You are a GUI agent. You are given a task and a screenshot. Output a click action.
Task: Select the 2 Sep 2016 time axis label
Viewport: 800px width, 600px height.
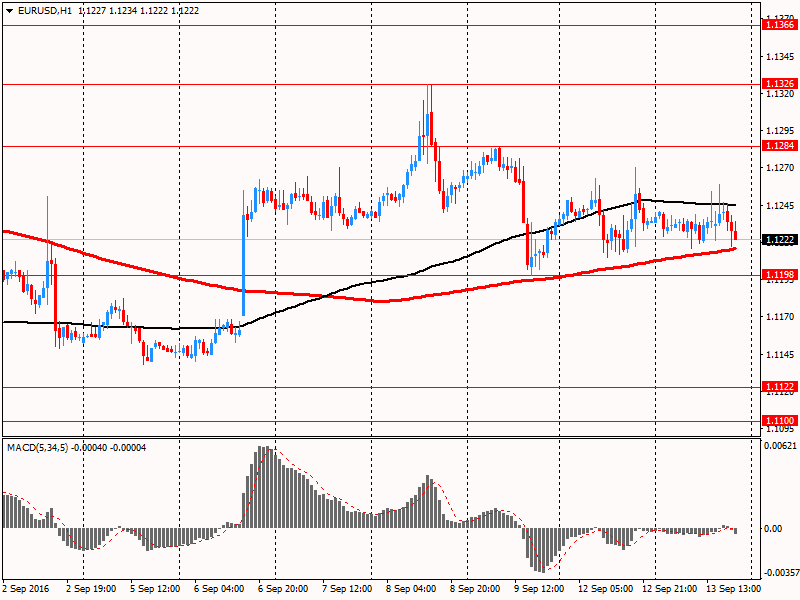pos(26,589)
